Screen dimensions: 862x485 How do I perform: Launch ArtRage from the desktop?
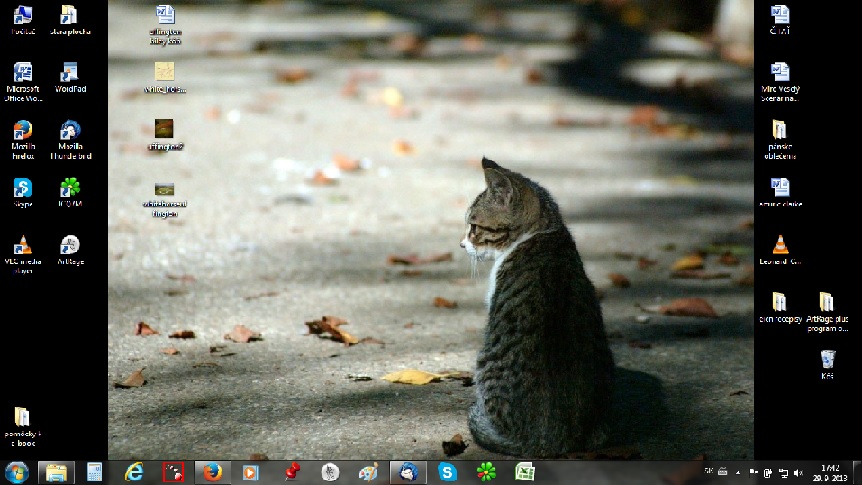coord(70,246)
